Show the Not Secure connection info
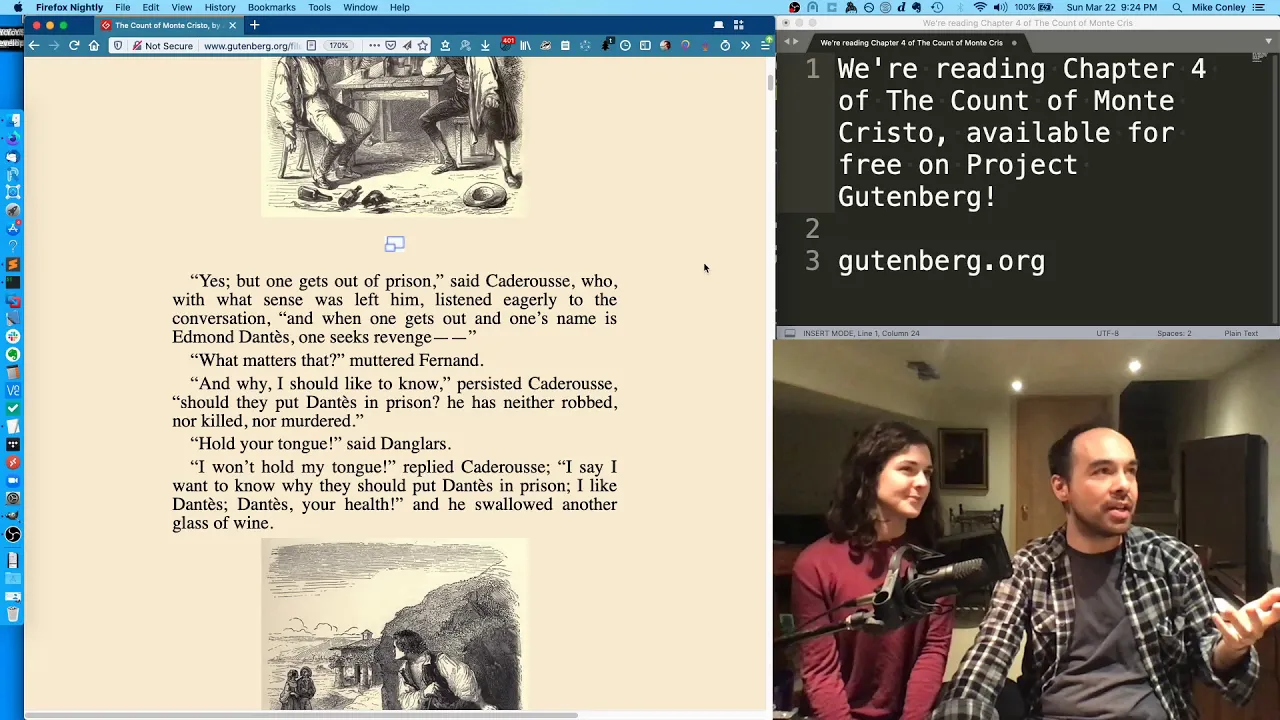1280x720 pixels. tap(162, 45)
